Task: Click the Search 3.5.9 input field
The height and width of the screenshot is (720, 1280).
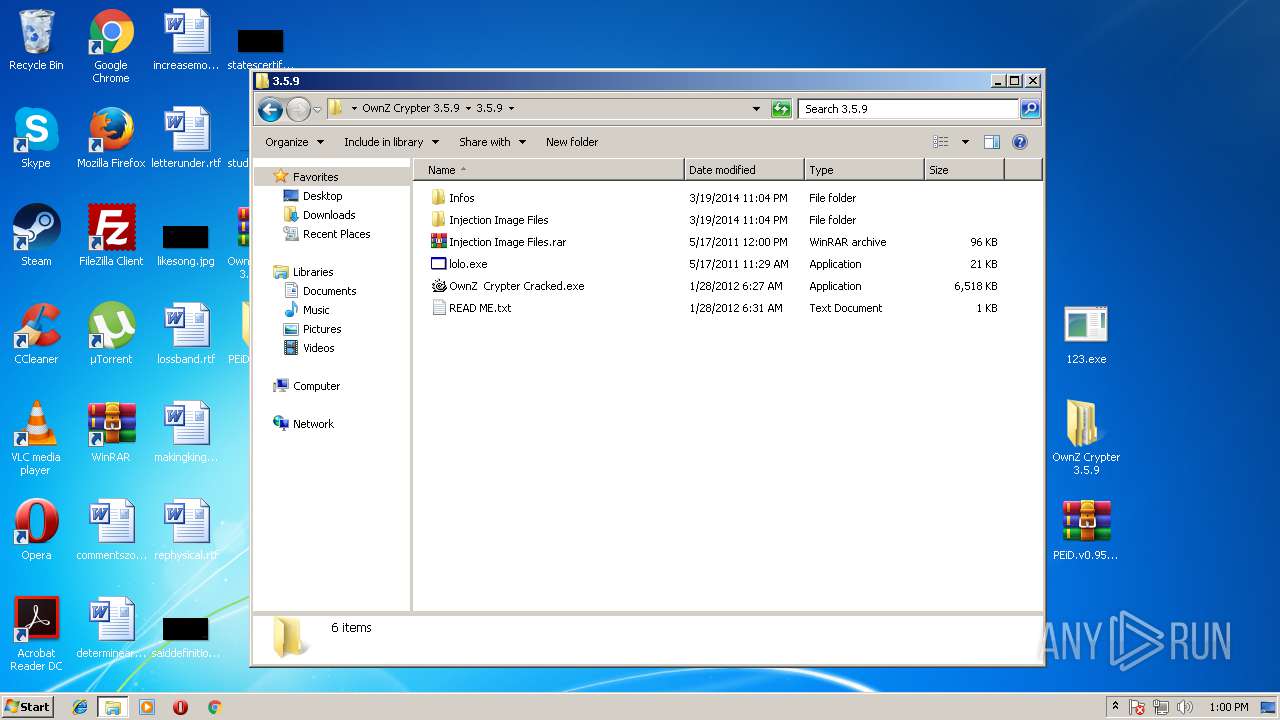Action: click(908, 109)
